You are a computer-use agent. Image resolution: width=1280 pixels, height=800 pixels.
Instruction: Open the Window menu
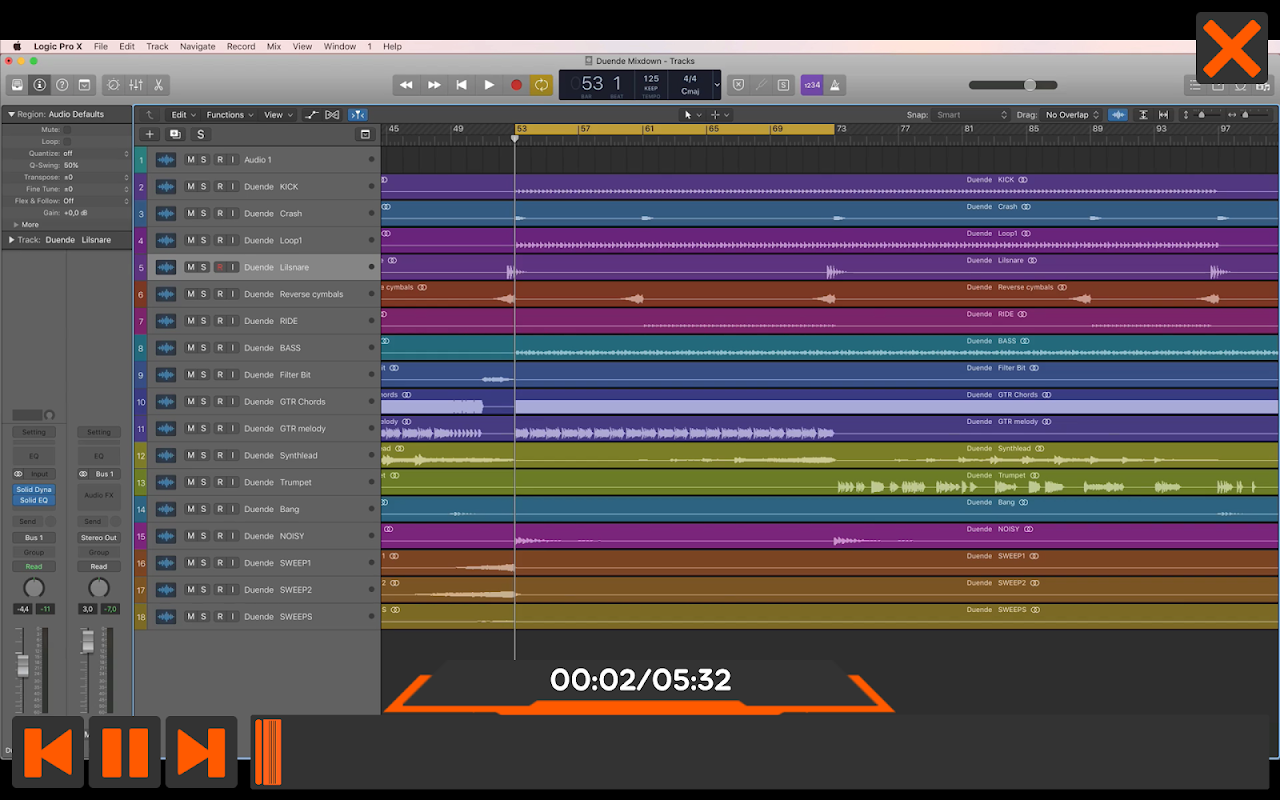pos(340,46)
